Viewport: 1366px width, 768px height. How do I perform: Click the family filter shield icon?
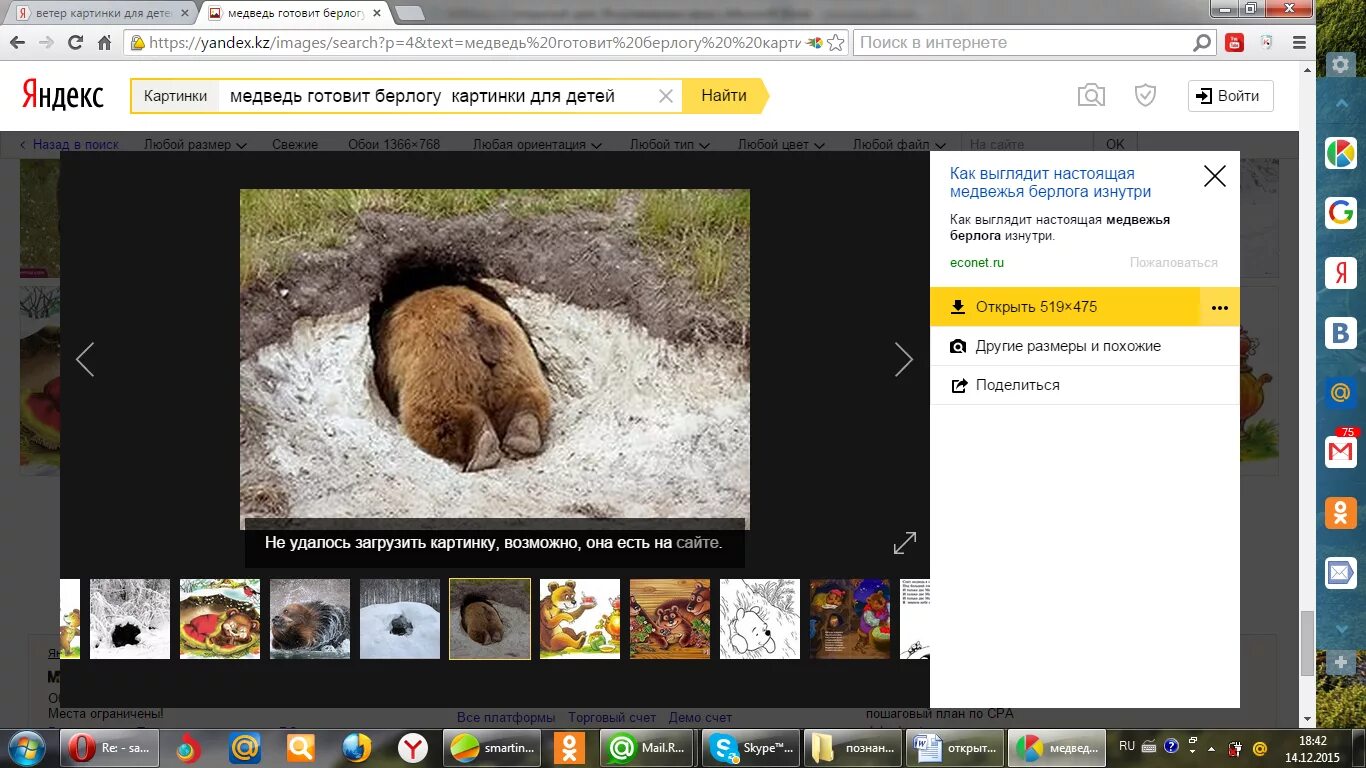(x=1145, y=95)
